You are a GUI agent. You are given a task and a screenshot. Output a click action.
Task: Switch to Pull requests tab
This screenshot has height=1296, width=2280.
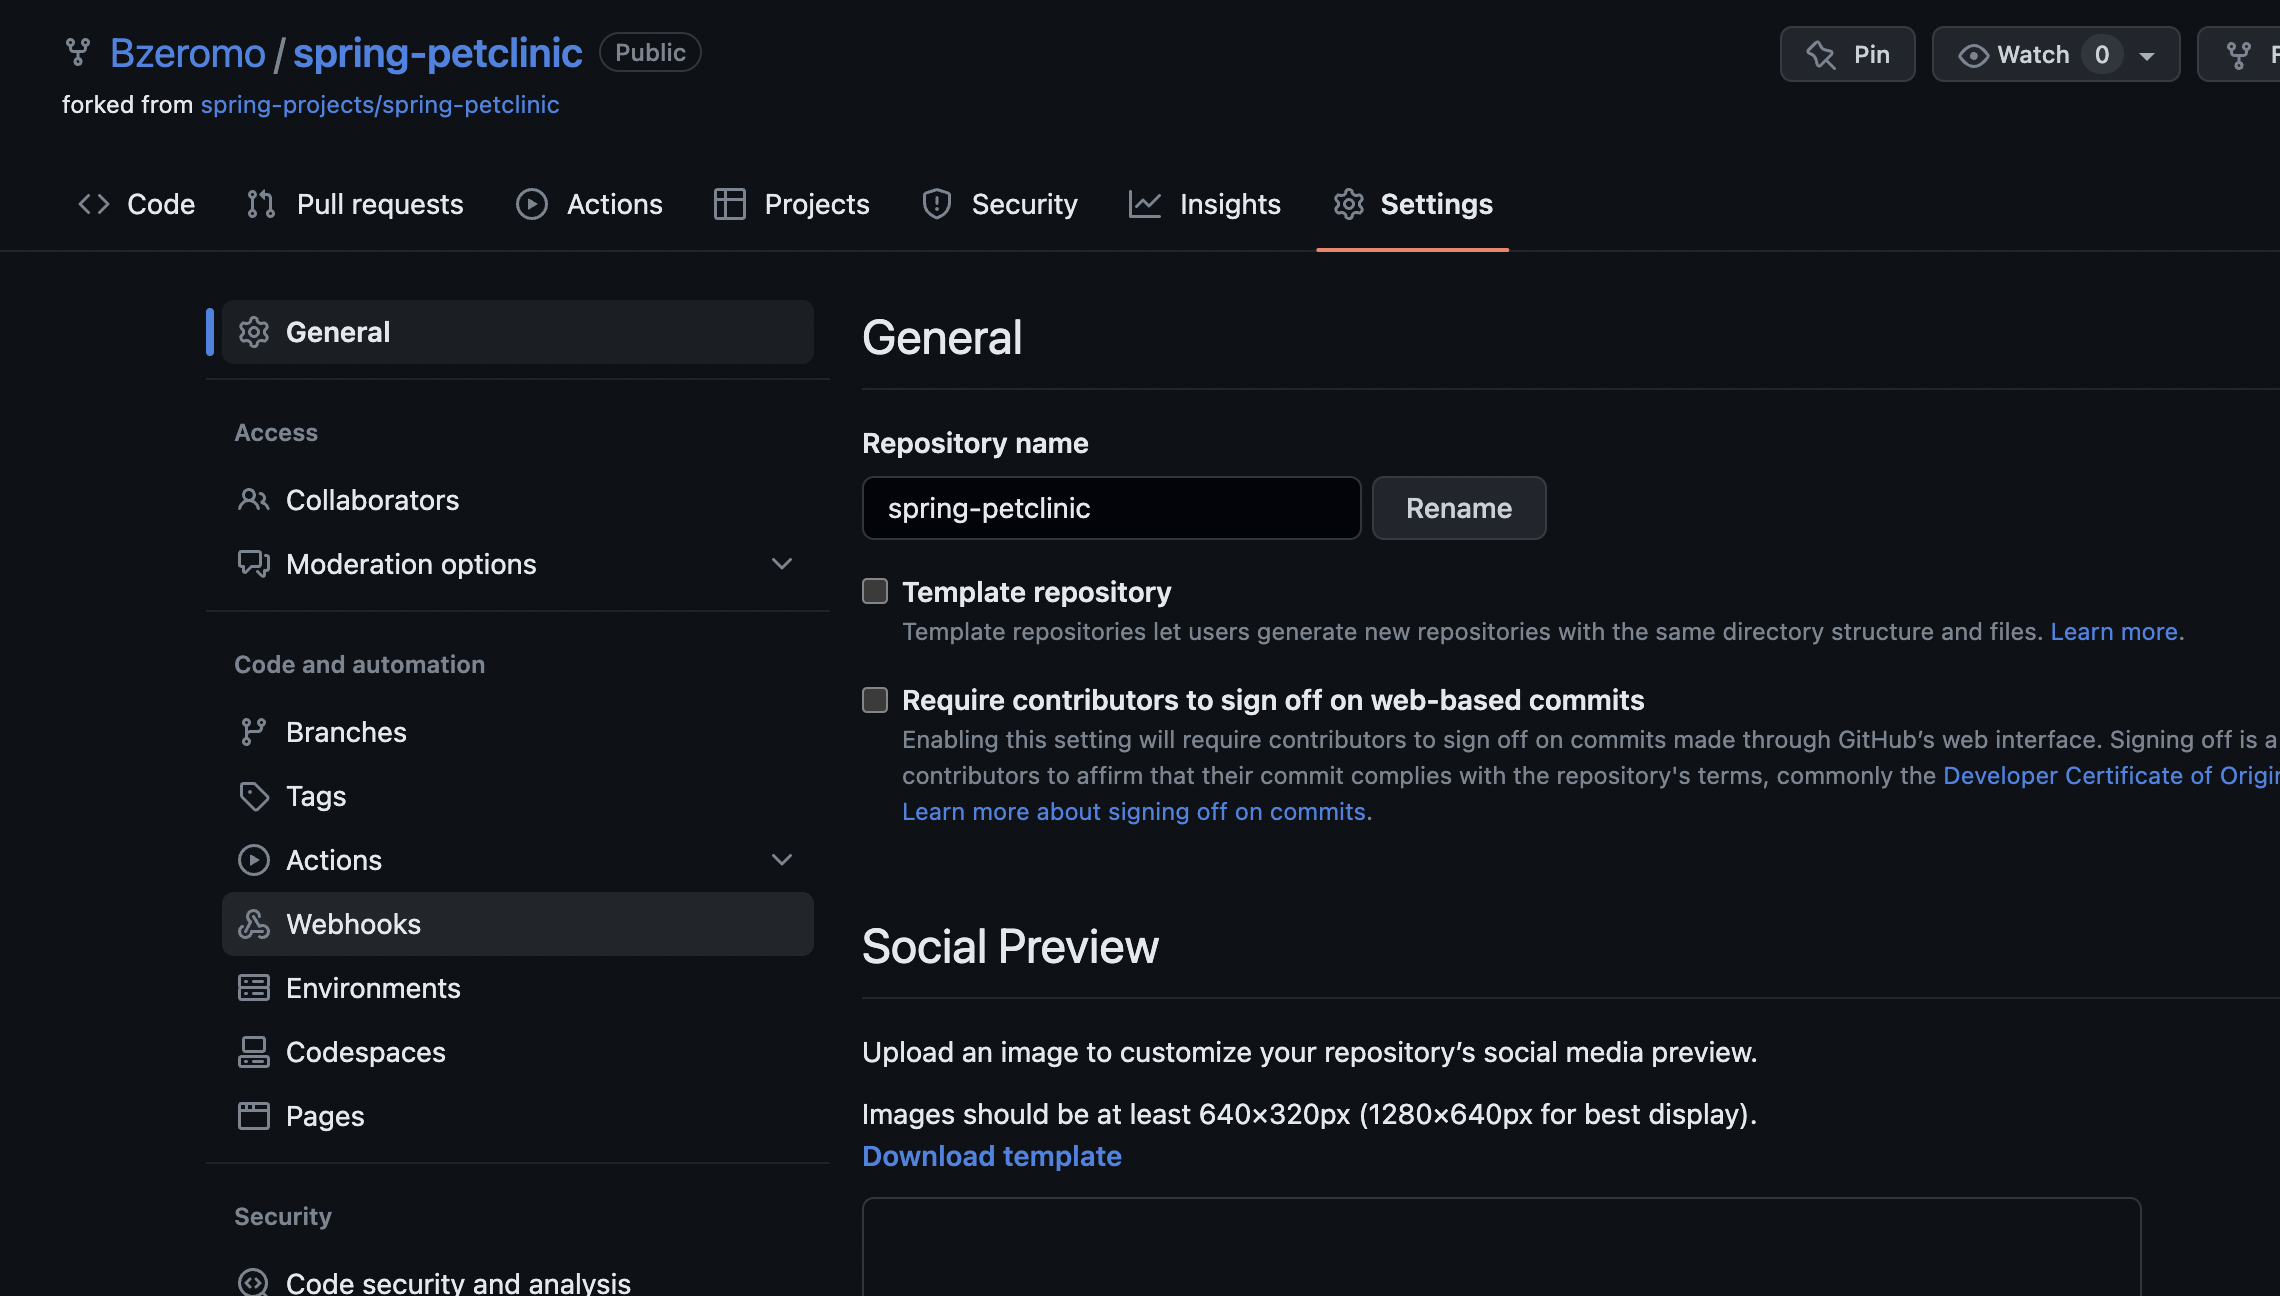click(355, 204)
